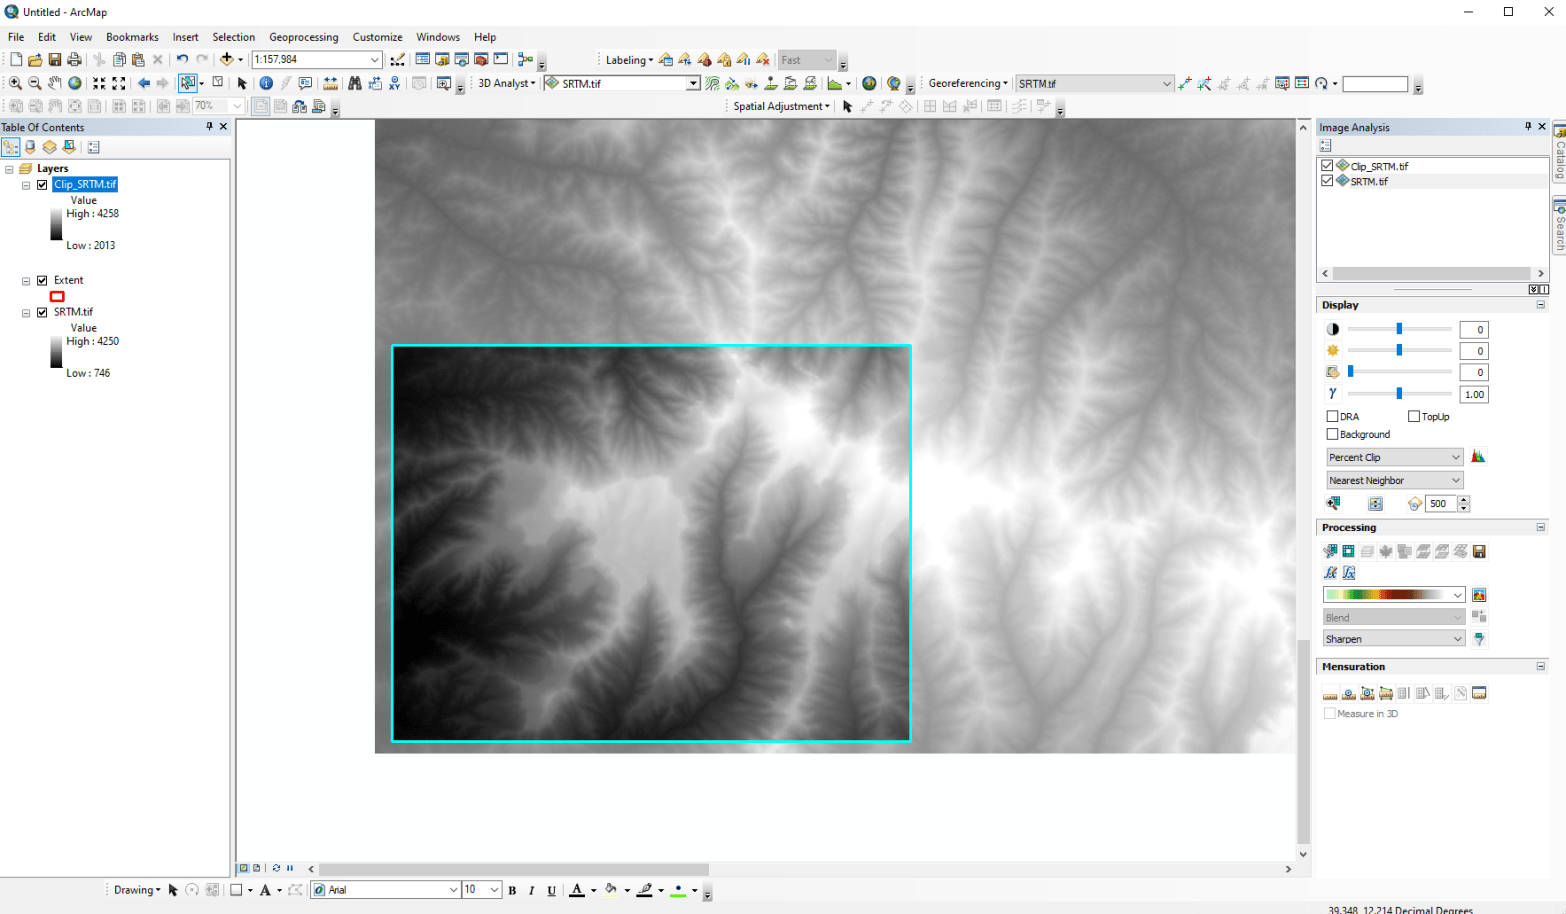Uncheck Clip_SRTM.tif layer in Table Of Contents
1566x914 pixels.
(42, 185)
